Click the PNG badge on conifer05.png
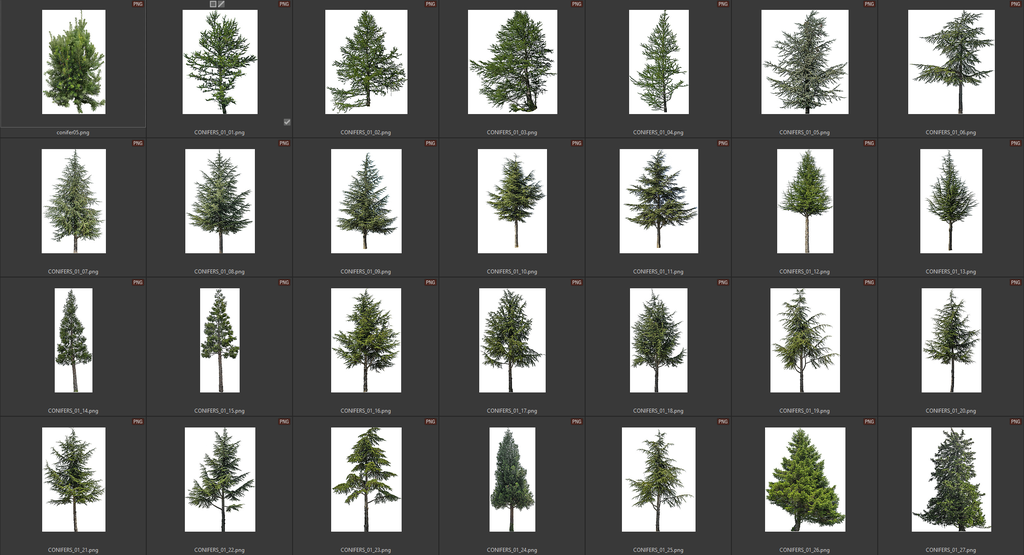The image size is (1024, 555). tap(138, 4)
